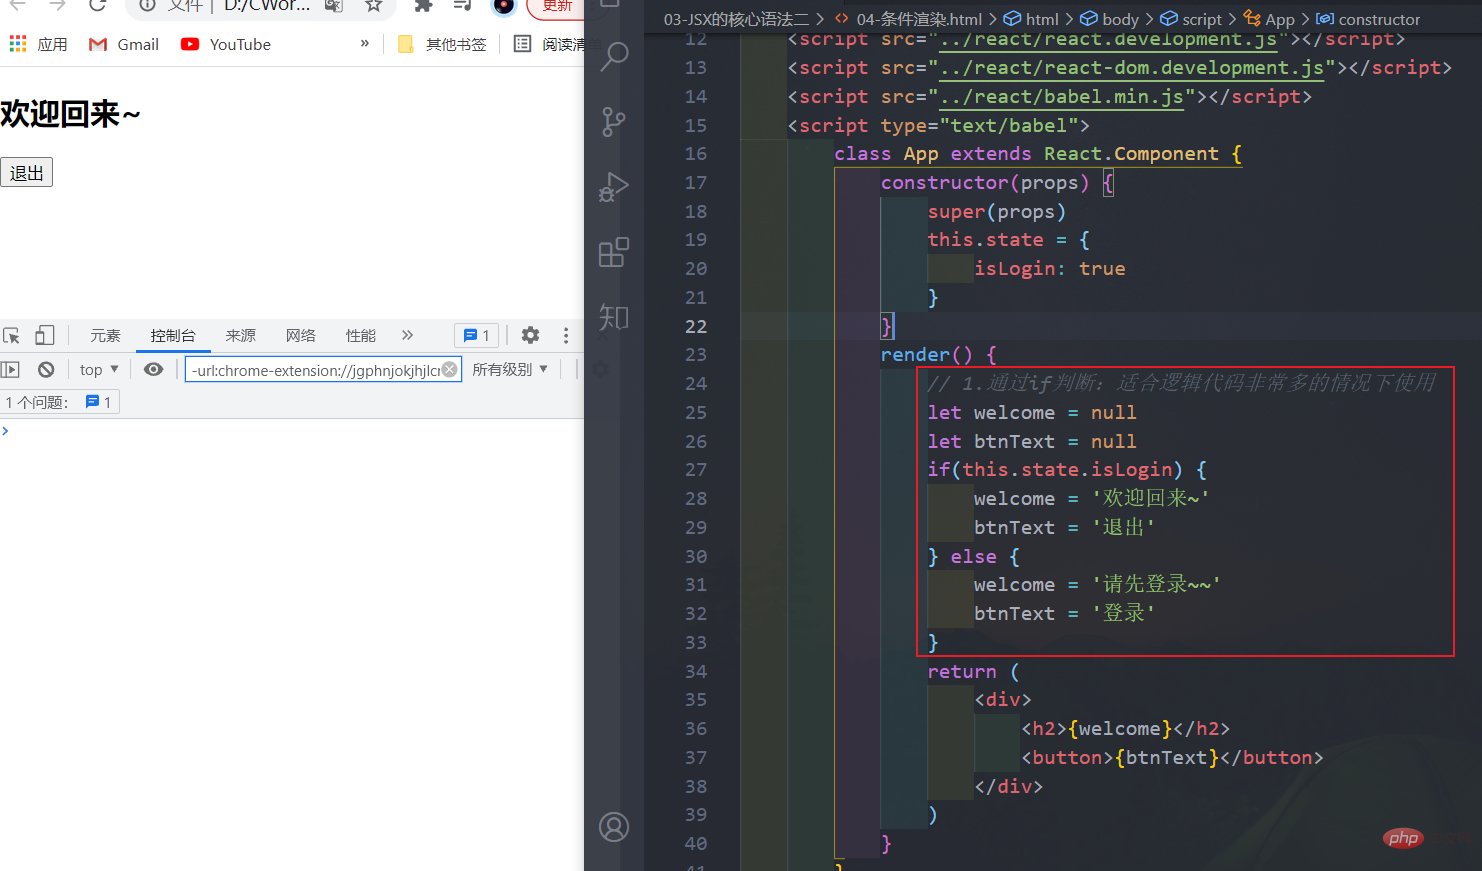
Task: Click the 欢迎回来~ heading on the page
Action: coord(70,114)
